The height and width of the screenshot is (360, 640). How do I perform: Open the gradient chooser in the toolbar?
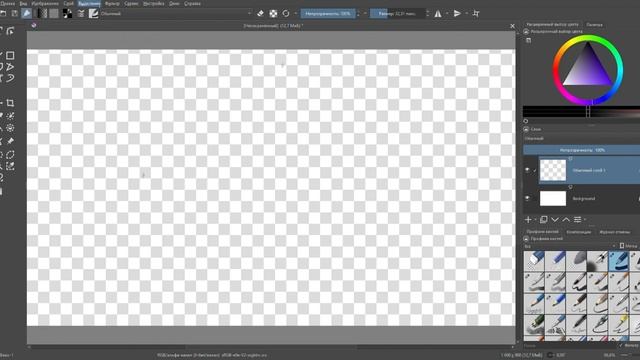coord(41,13)
